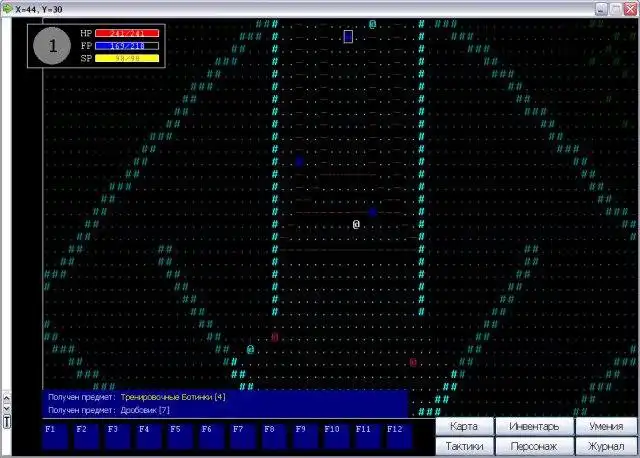
Task: Close the game window
Action: (x=631, y=9)
